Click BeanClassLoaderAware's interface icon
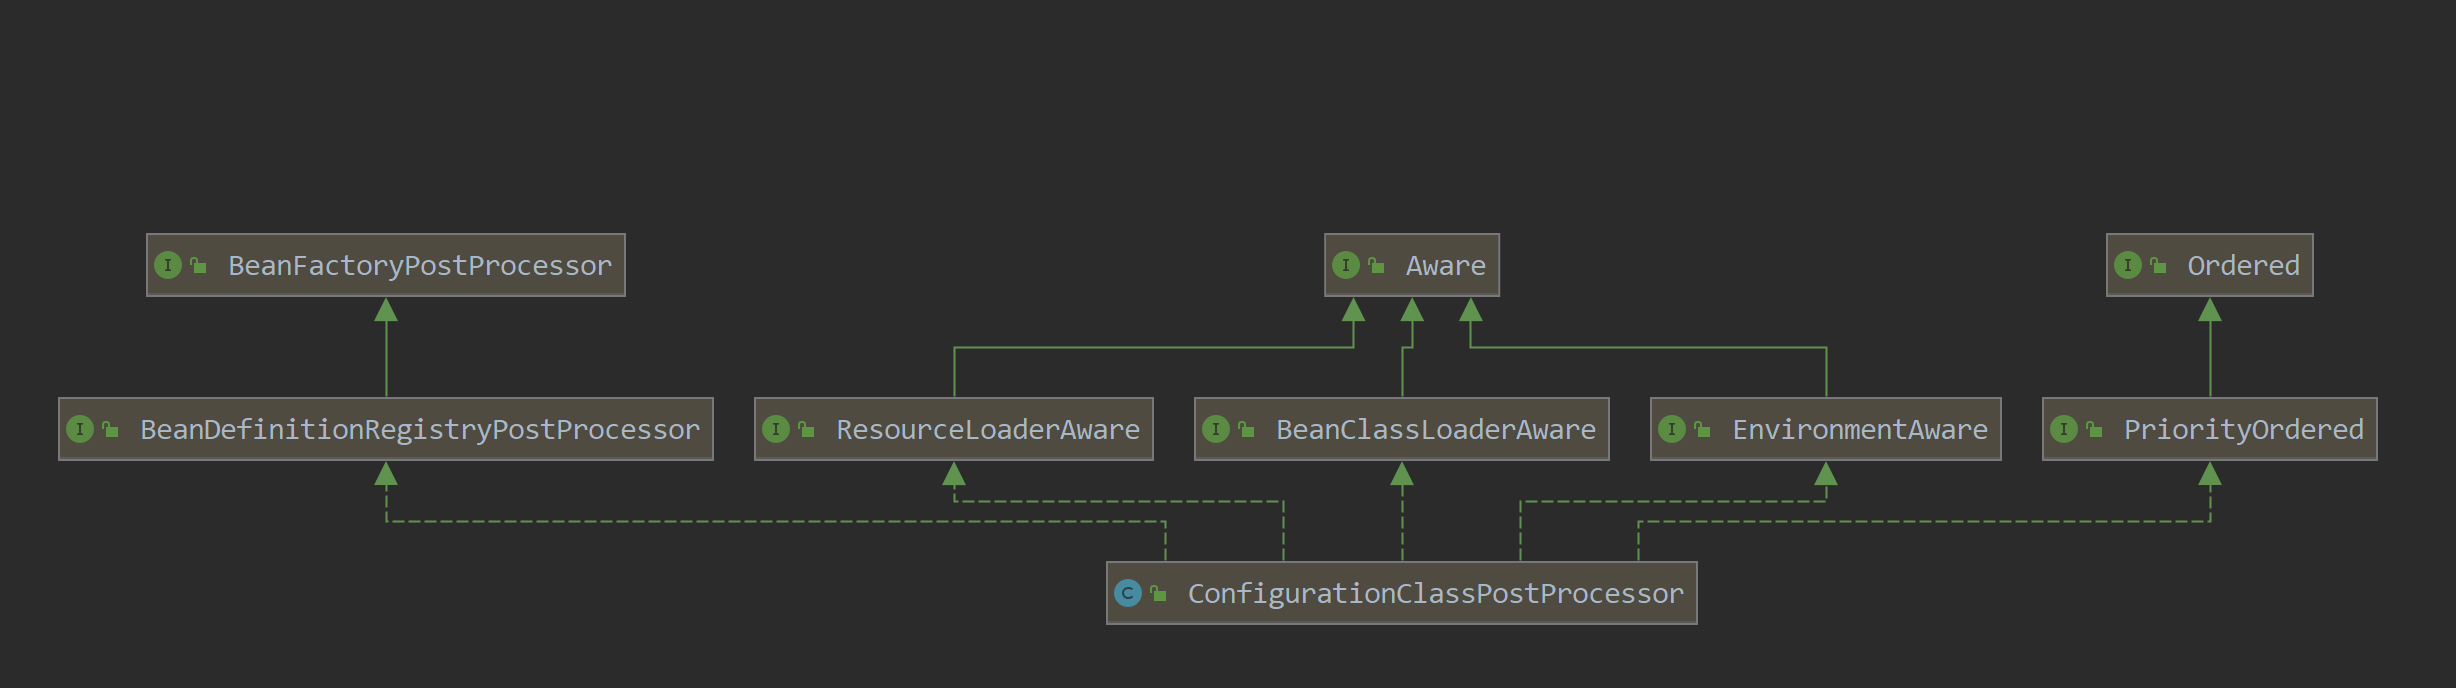The image size is (2456, 688). pyautogui.click(x=1216, y=430)
